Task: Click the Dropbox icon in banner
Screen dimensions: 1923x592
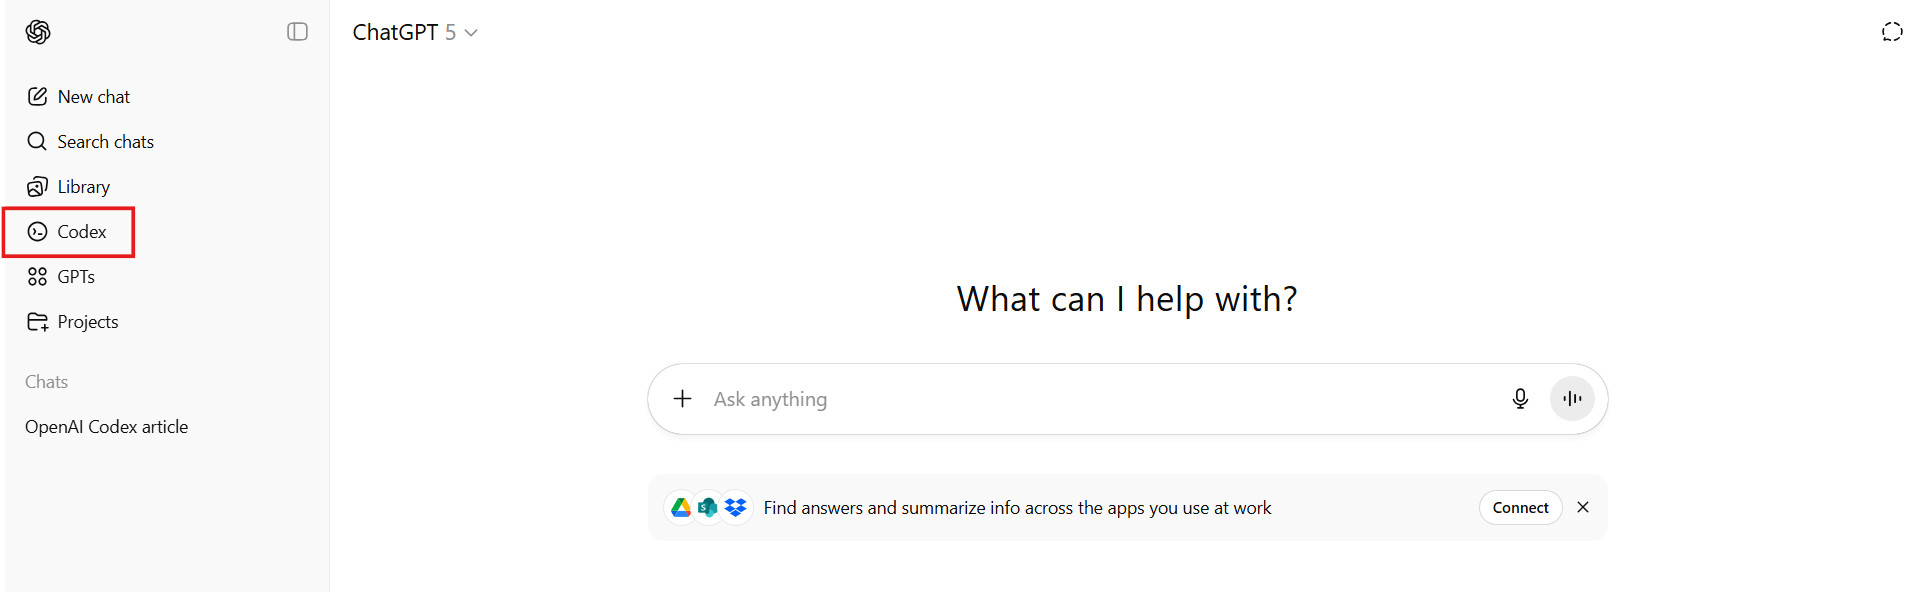Action: [x=736, y=508]
